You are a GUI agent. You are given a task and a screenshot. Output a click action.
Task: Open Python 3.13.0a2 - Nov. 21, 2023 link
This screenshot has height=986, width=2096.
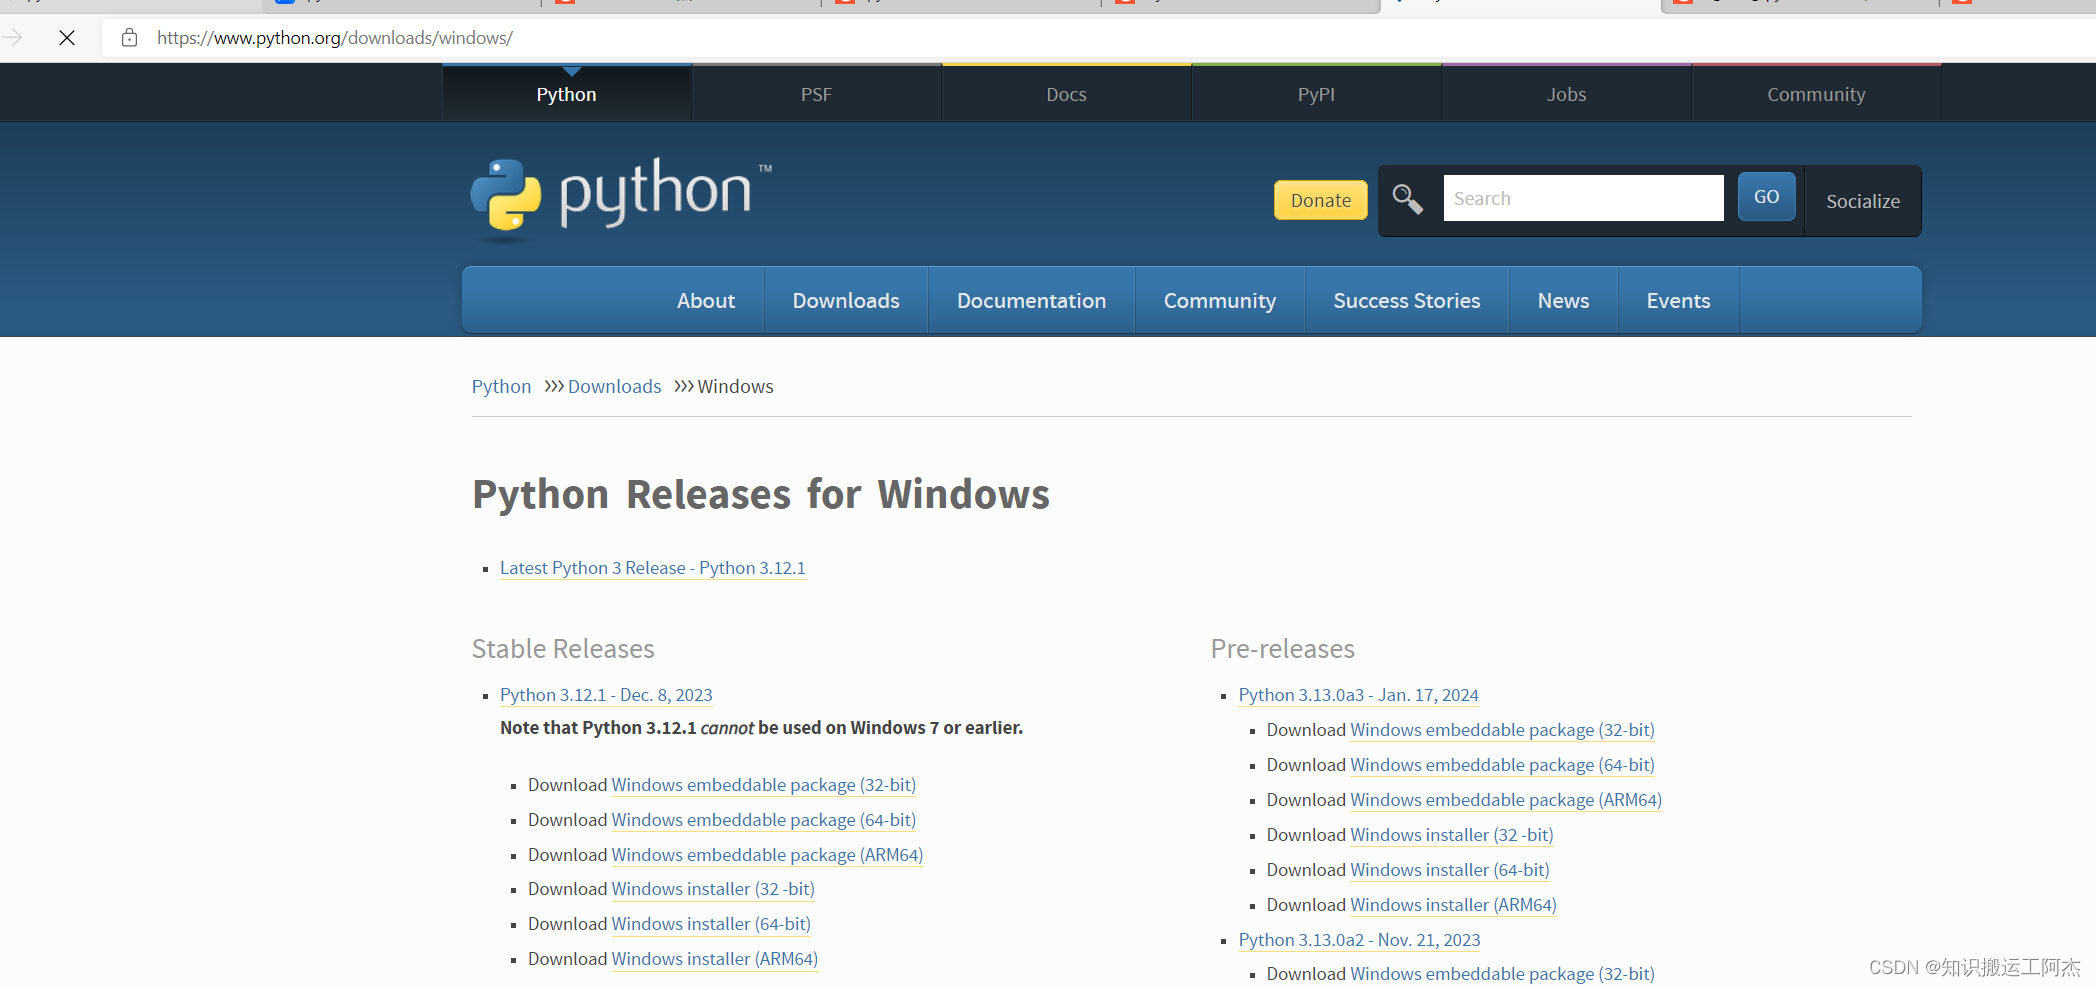(x=1359, y=940)
